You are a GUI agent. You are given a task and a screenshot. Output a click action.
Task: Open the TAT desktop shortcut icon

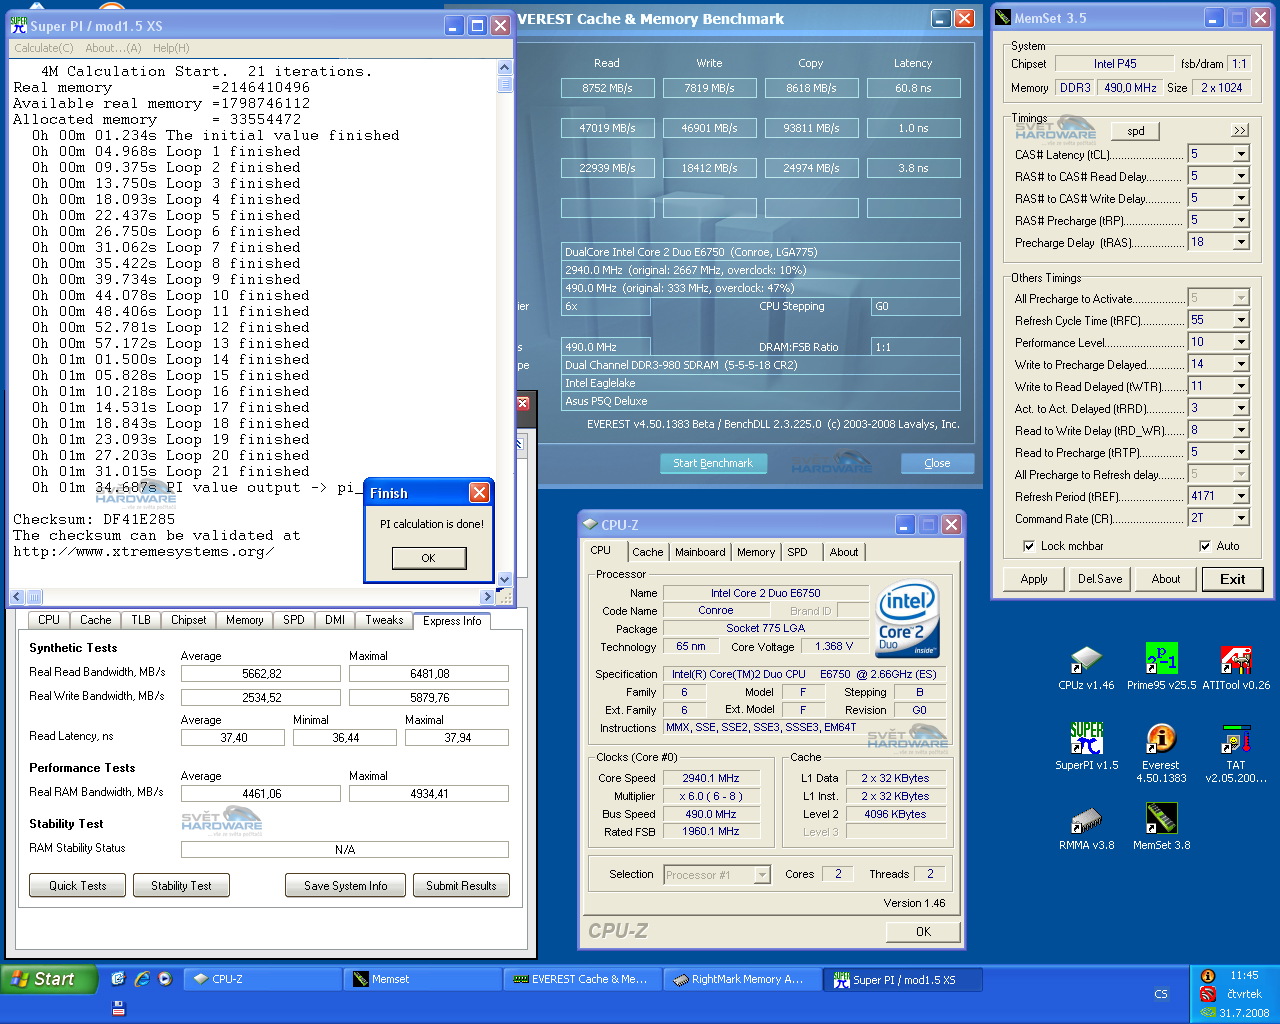pos(1236,740)
